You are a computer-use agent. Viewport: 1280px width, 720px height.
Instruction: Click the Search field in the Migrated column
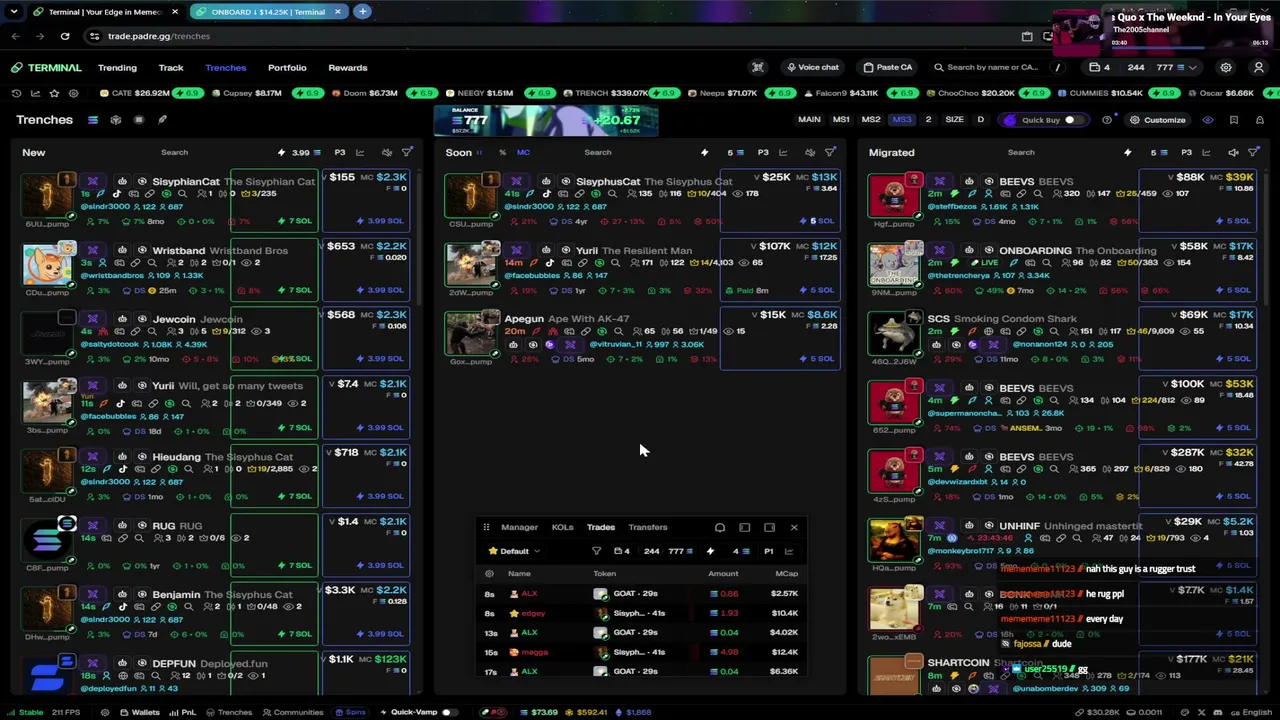point(1021,153)
